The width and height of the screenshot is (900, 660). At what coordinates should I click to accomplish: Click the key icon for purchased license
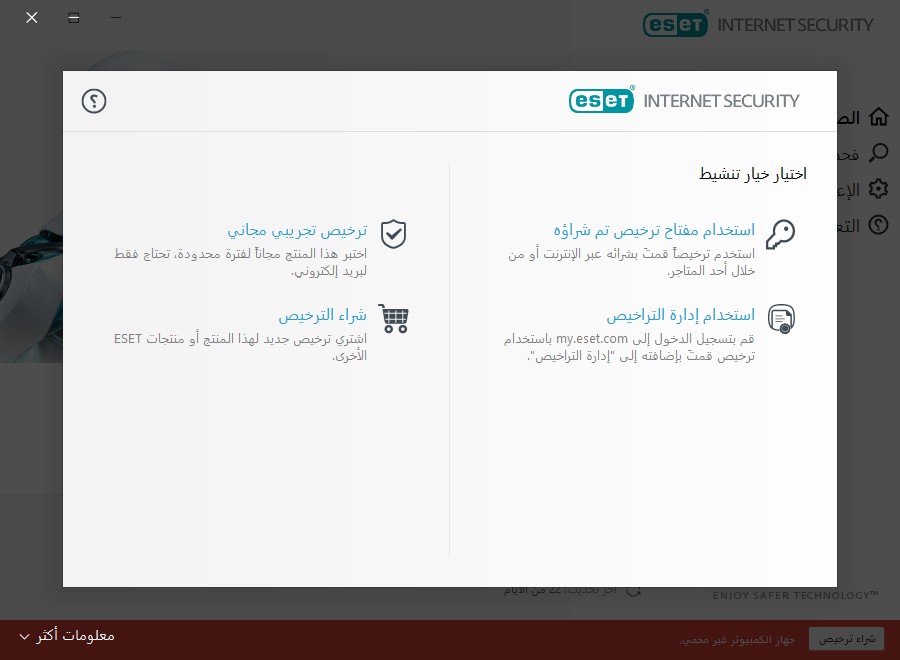pos(781,234)
